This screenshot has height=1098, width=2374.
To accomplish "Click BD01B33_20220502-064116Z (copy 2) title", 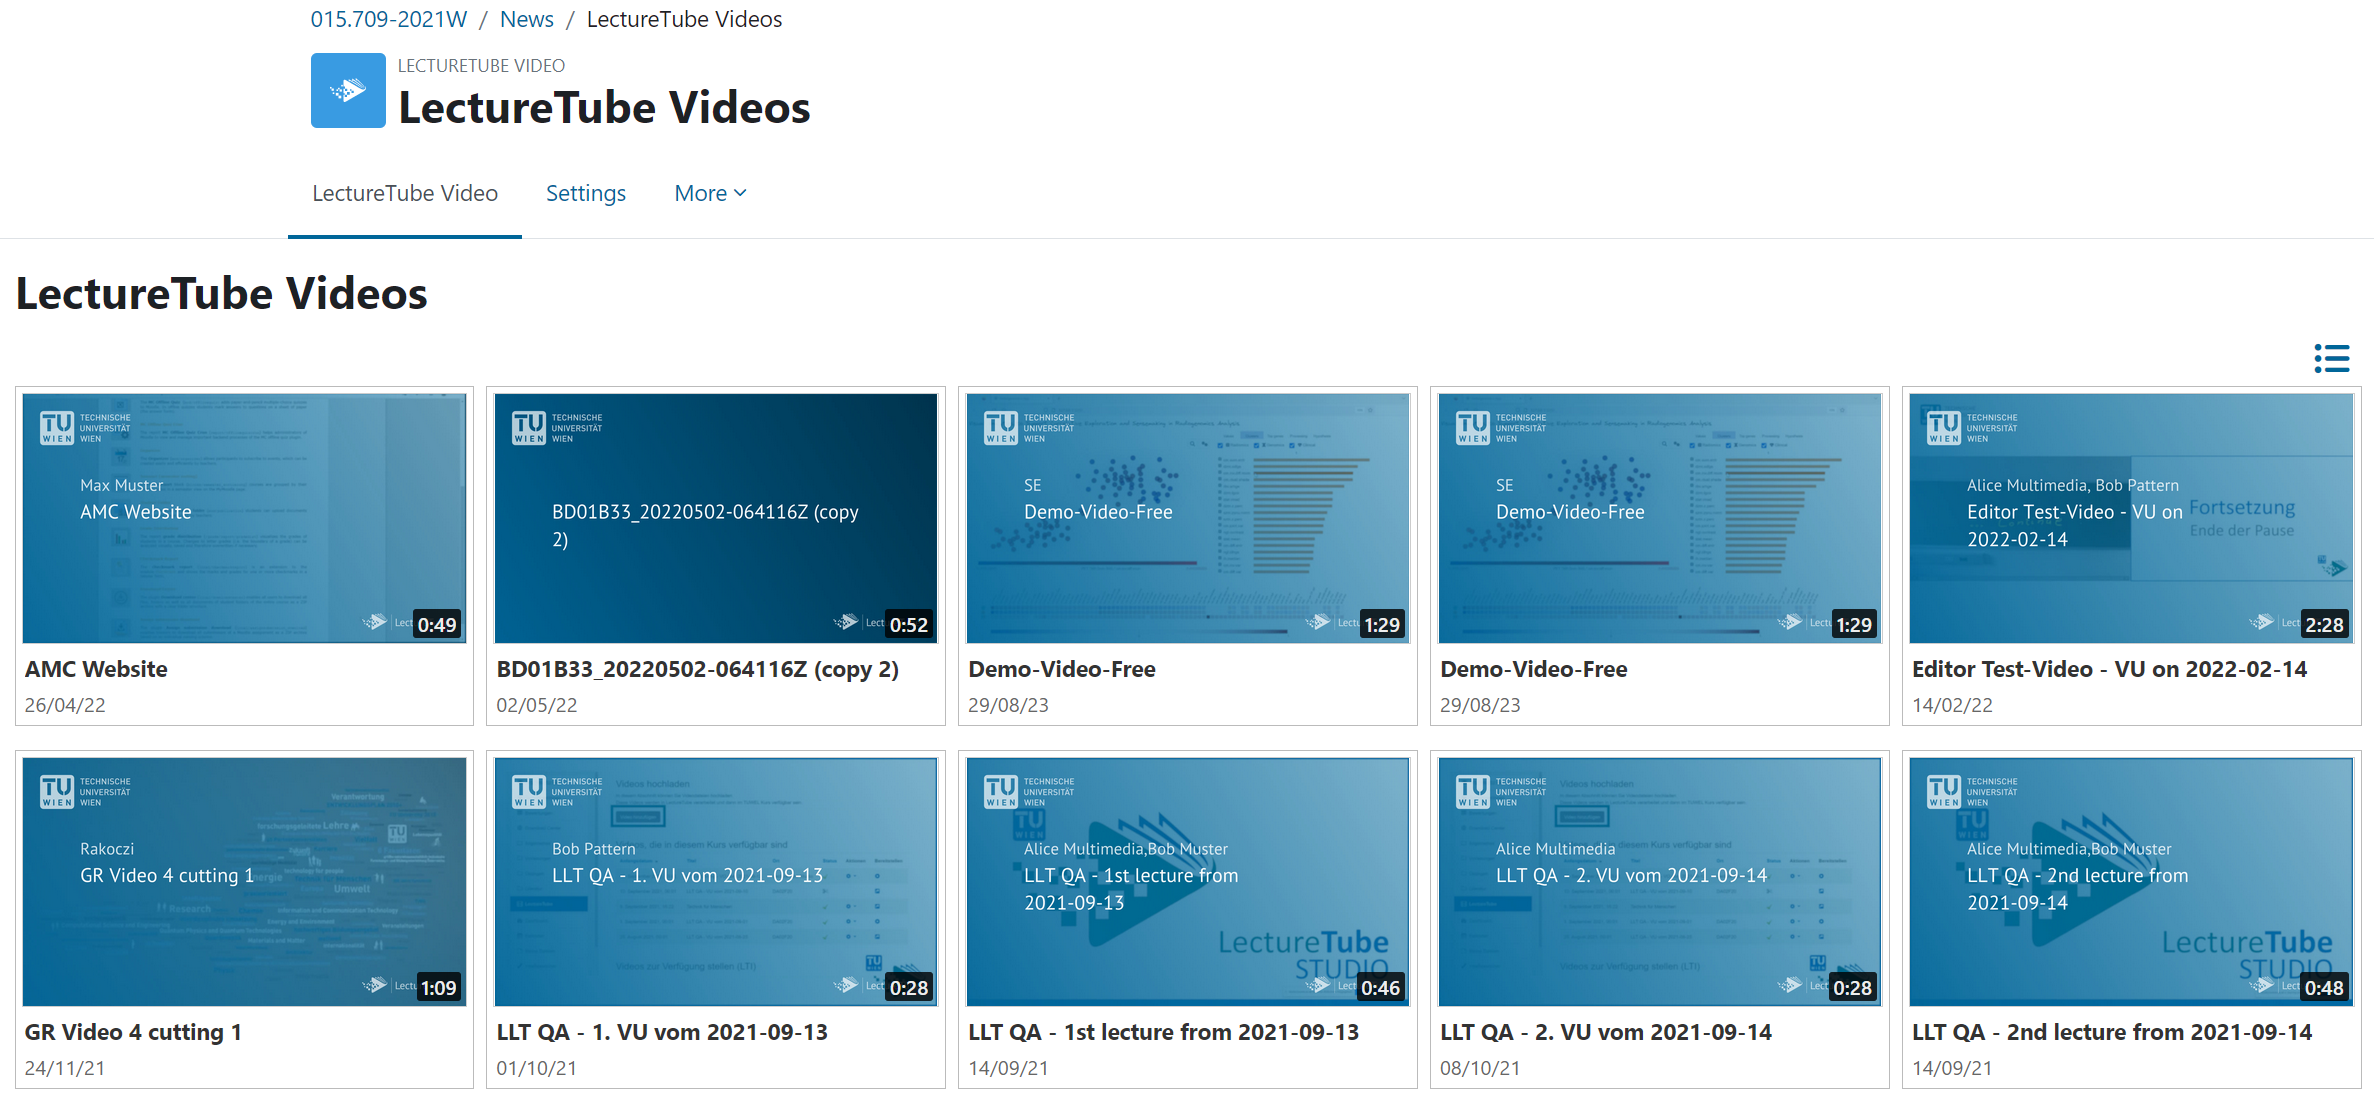I will point(698,669).
